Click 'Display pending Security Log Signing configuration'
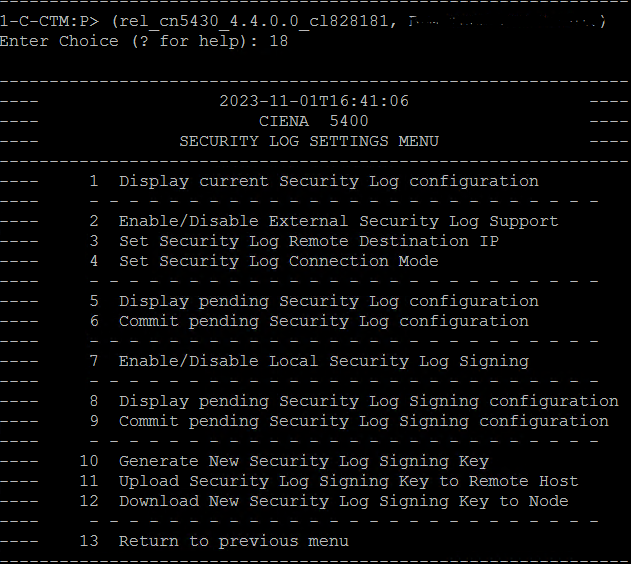The image size is (631, 564). (x=369, y=401)
